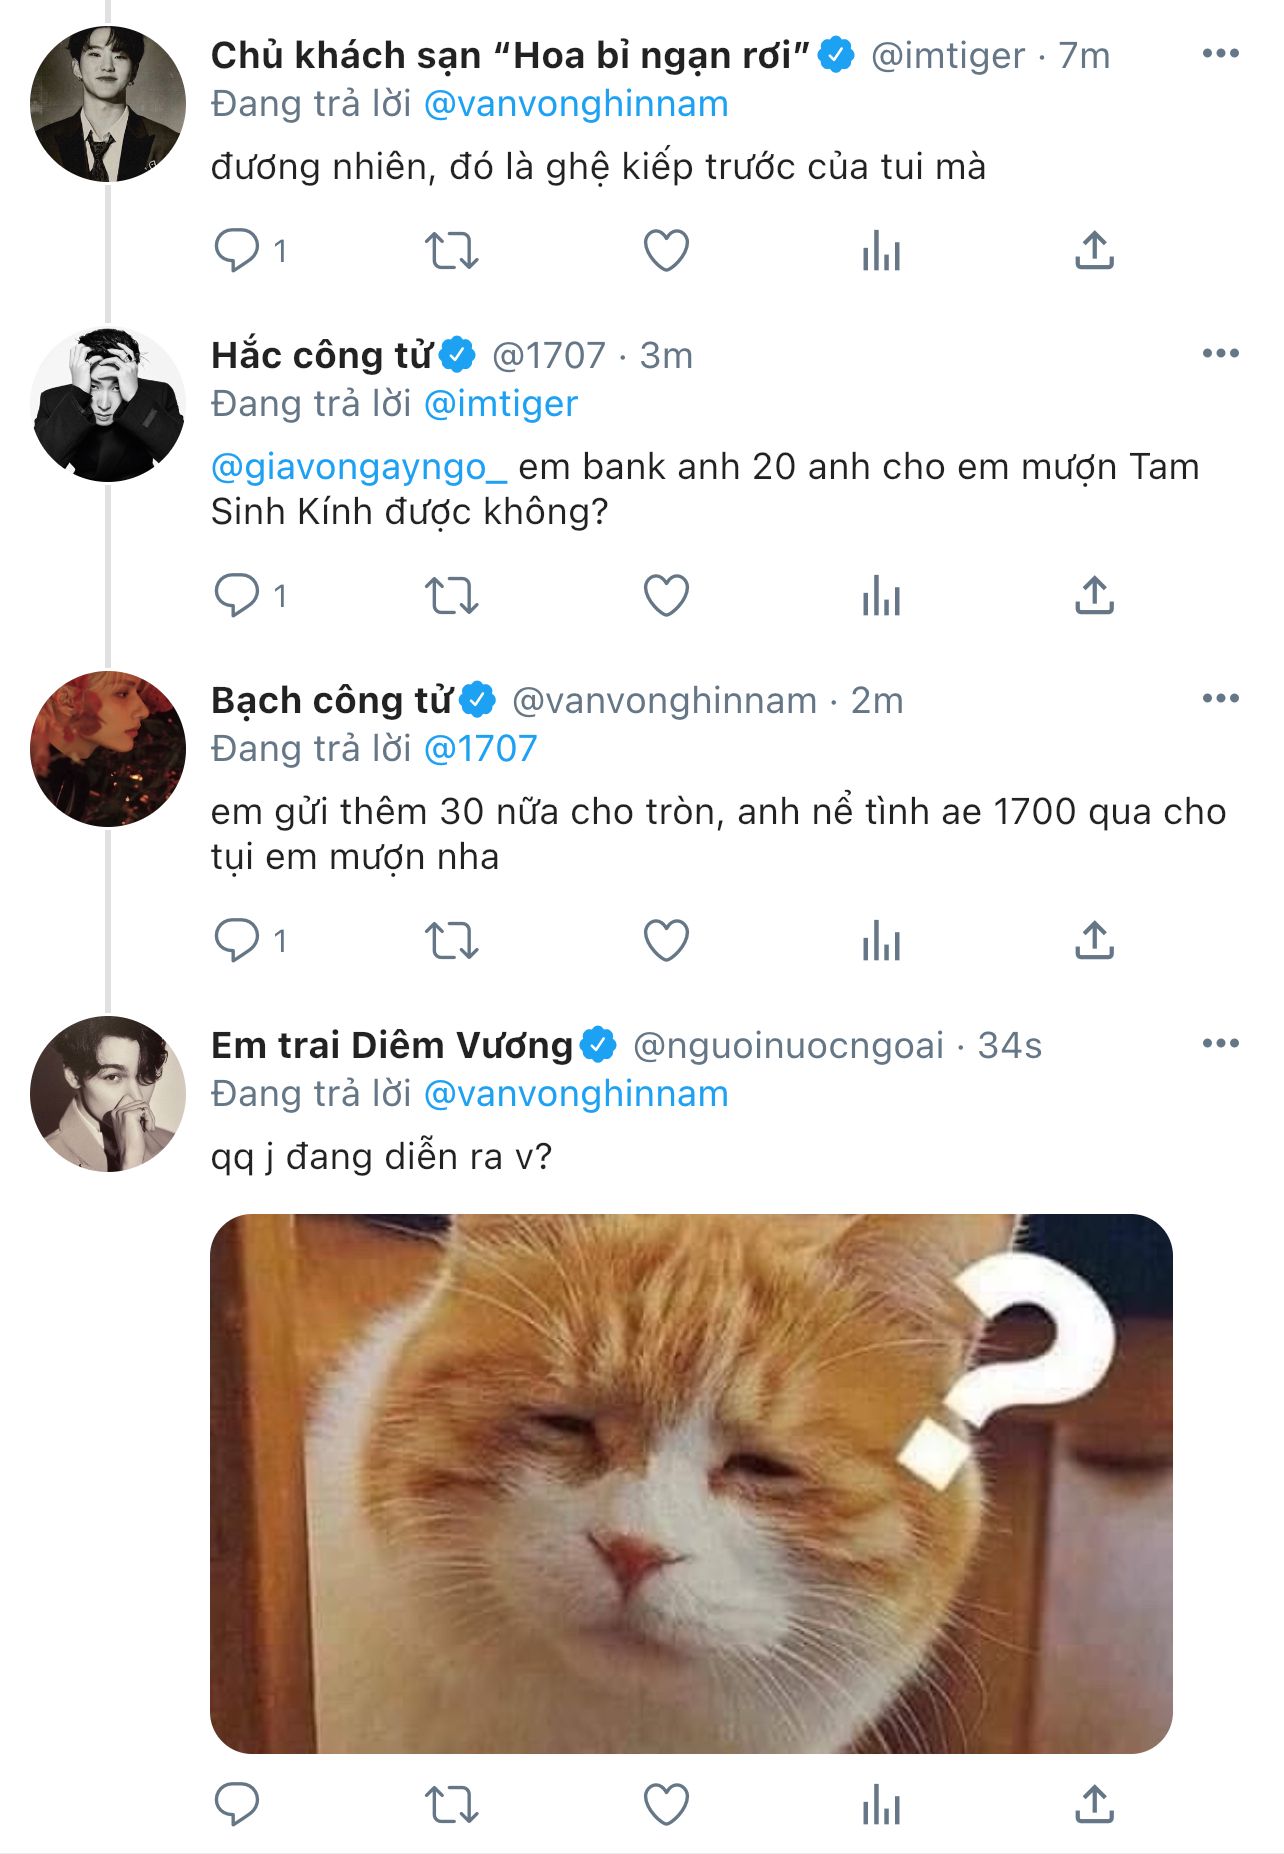Open Em trai Diêm Vương profile picture
The height and width of the screenshot is (1854, 1284).
108,1094
